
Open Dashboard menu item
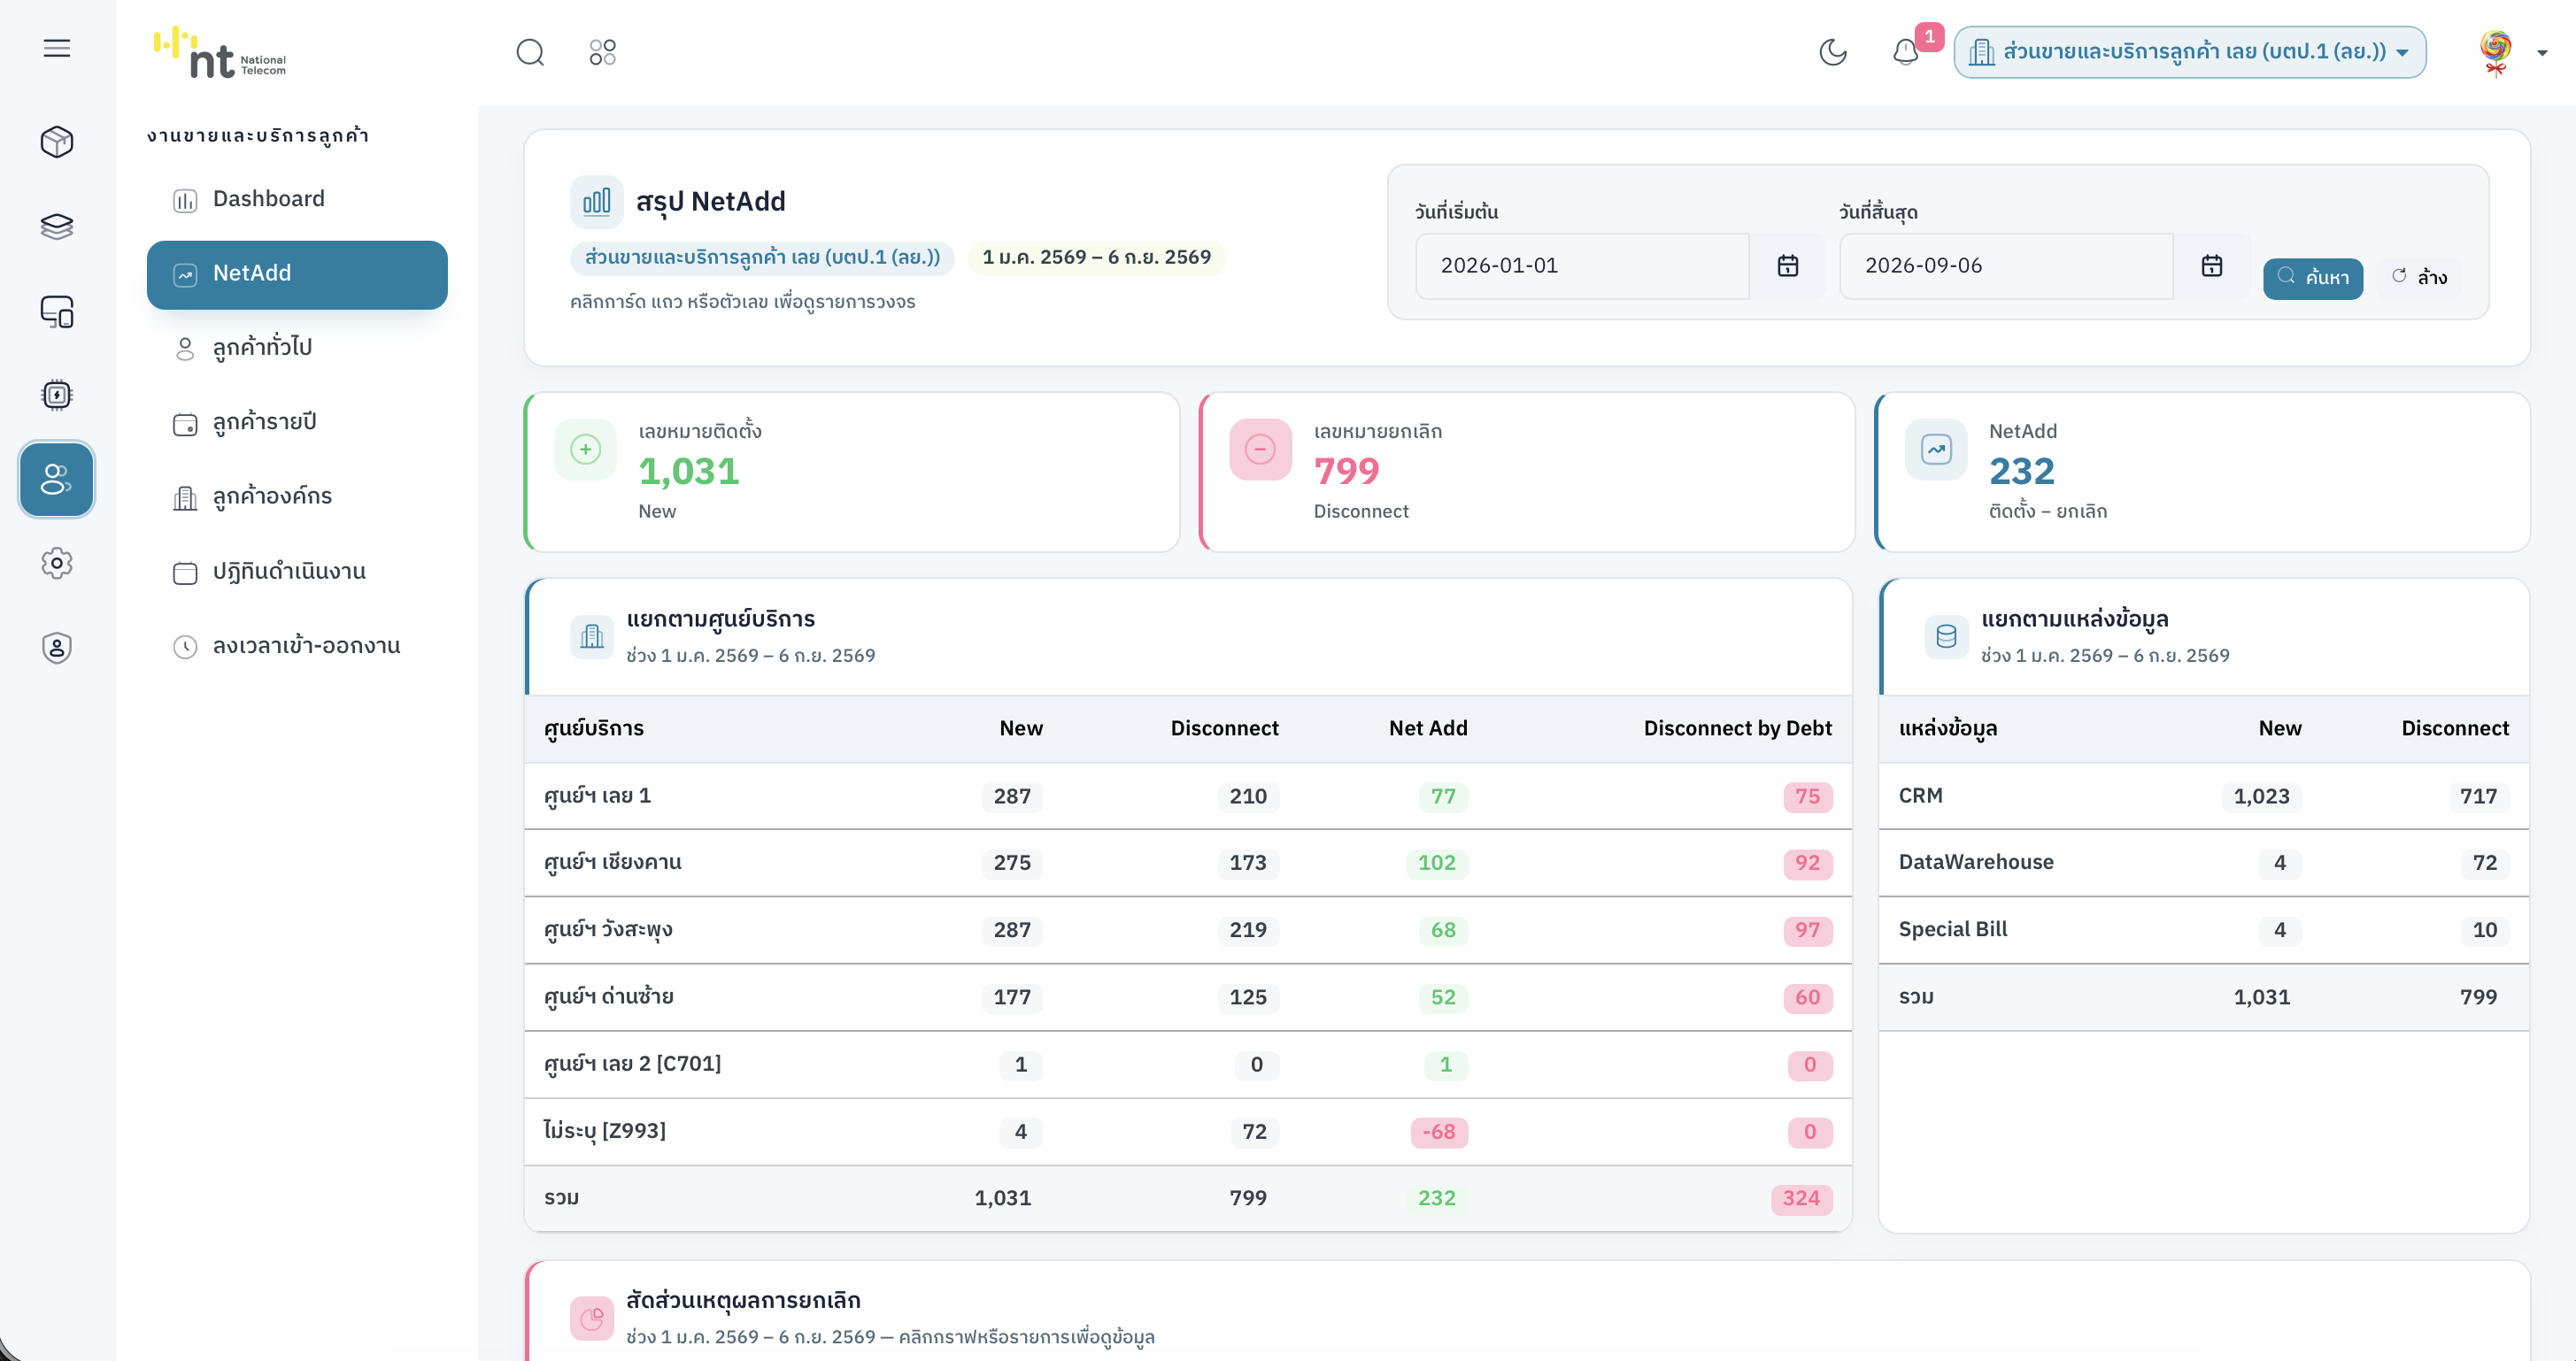[297, 199]
